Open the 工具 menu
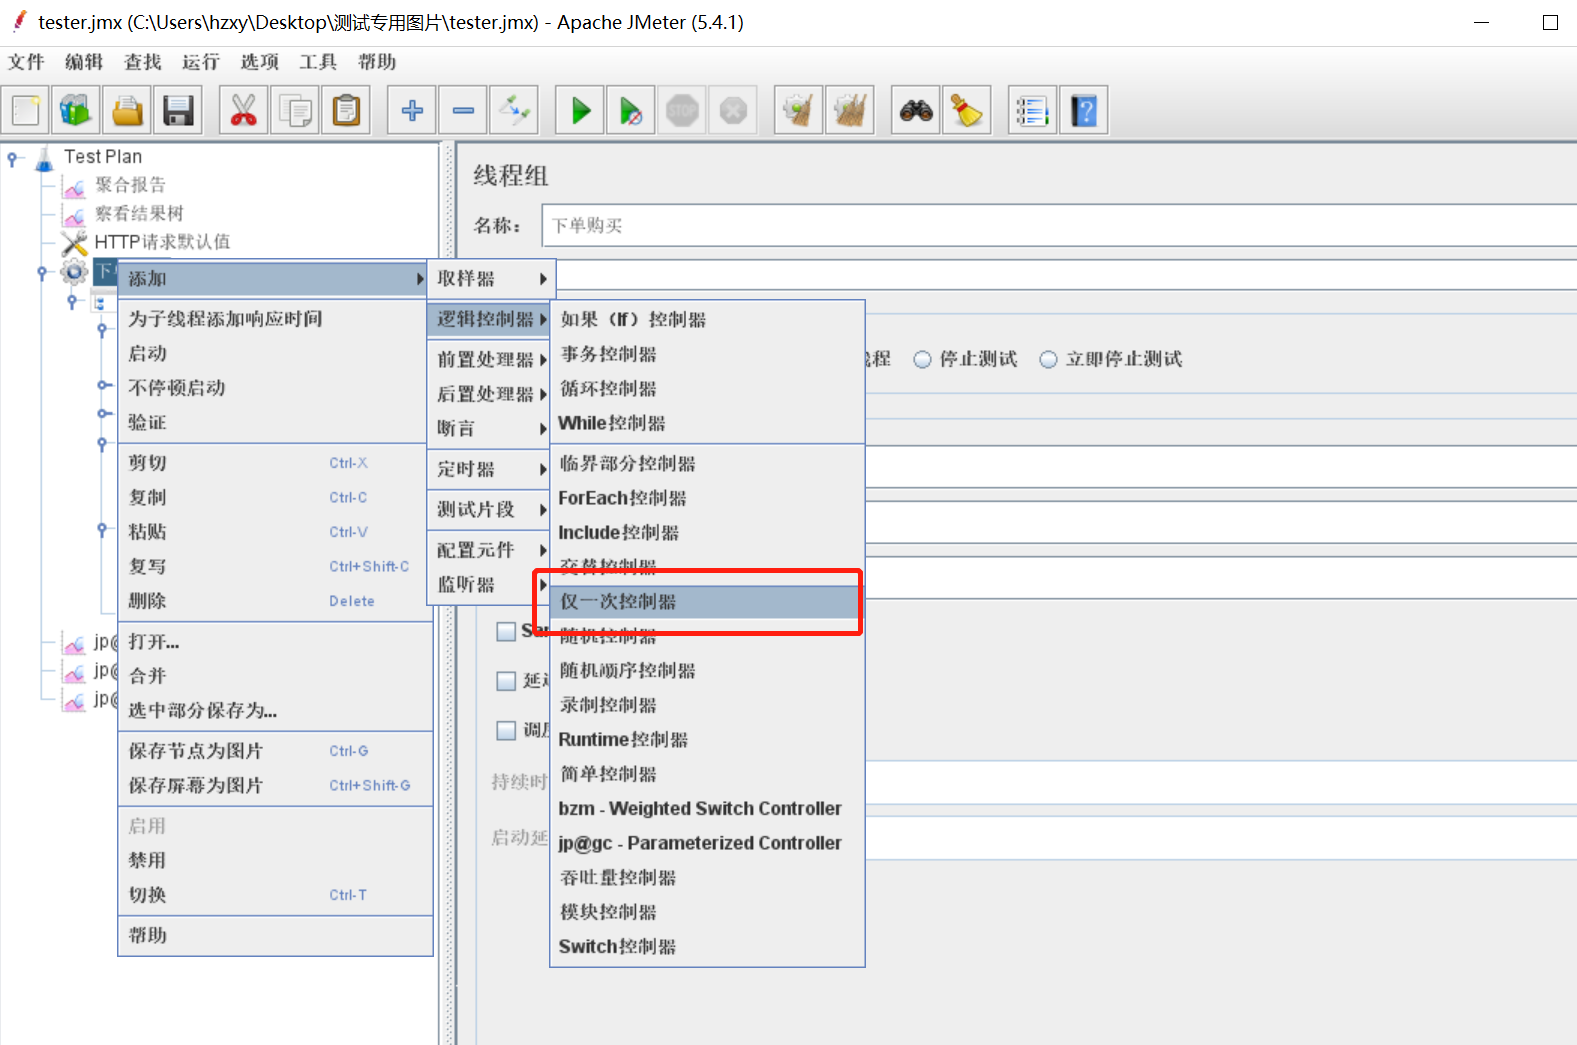Image resolution: width=1577 pixels, height=1045 pixels. coord(318,62)
